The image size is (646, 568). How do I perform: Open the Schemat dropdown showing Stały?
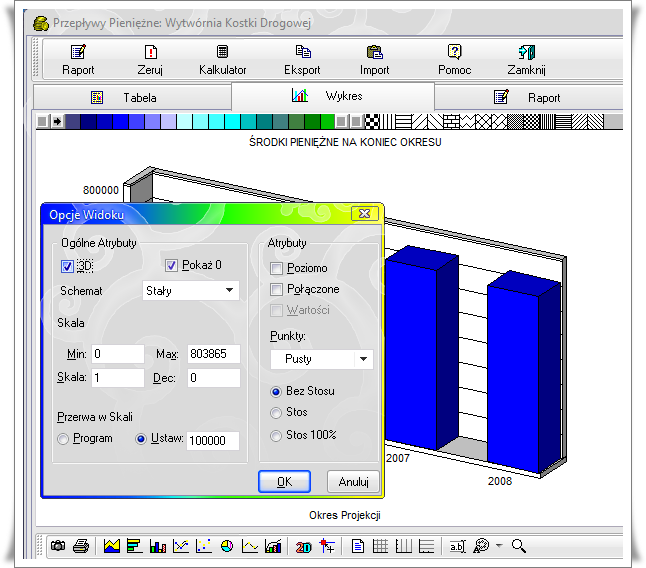(x=190, y=291)
